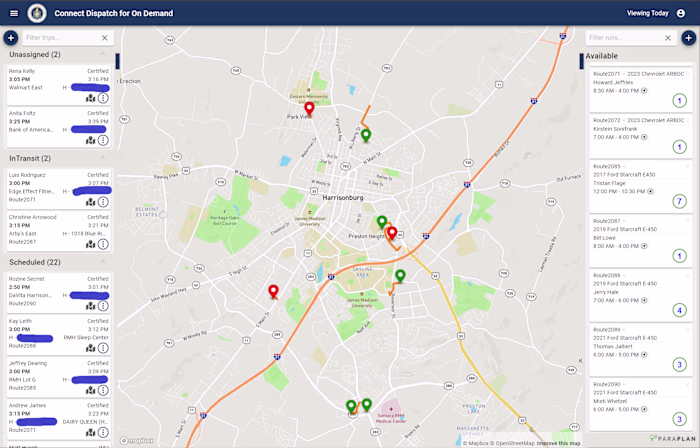The height and width of the screenshot is (448, 700).
Task: Locate Route2089 vehicle via target icon
Action: 644,355
